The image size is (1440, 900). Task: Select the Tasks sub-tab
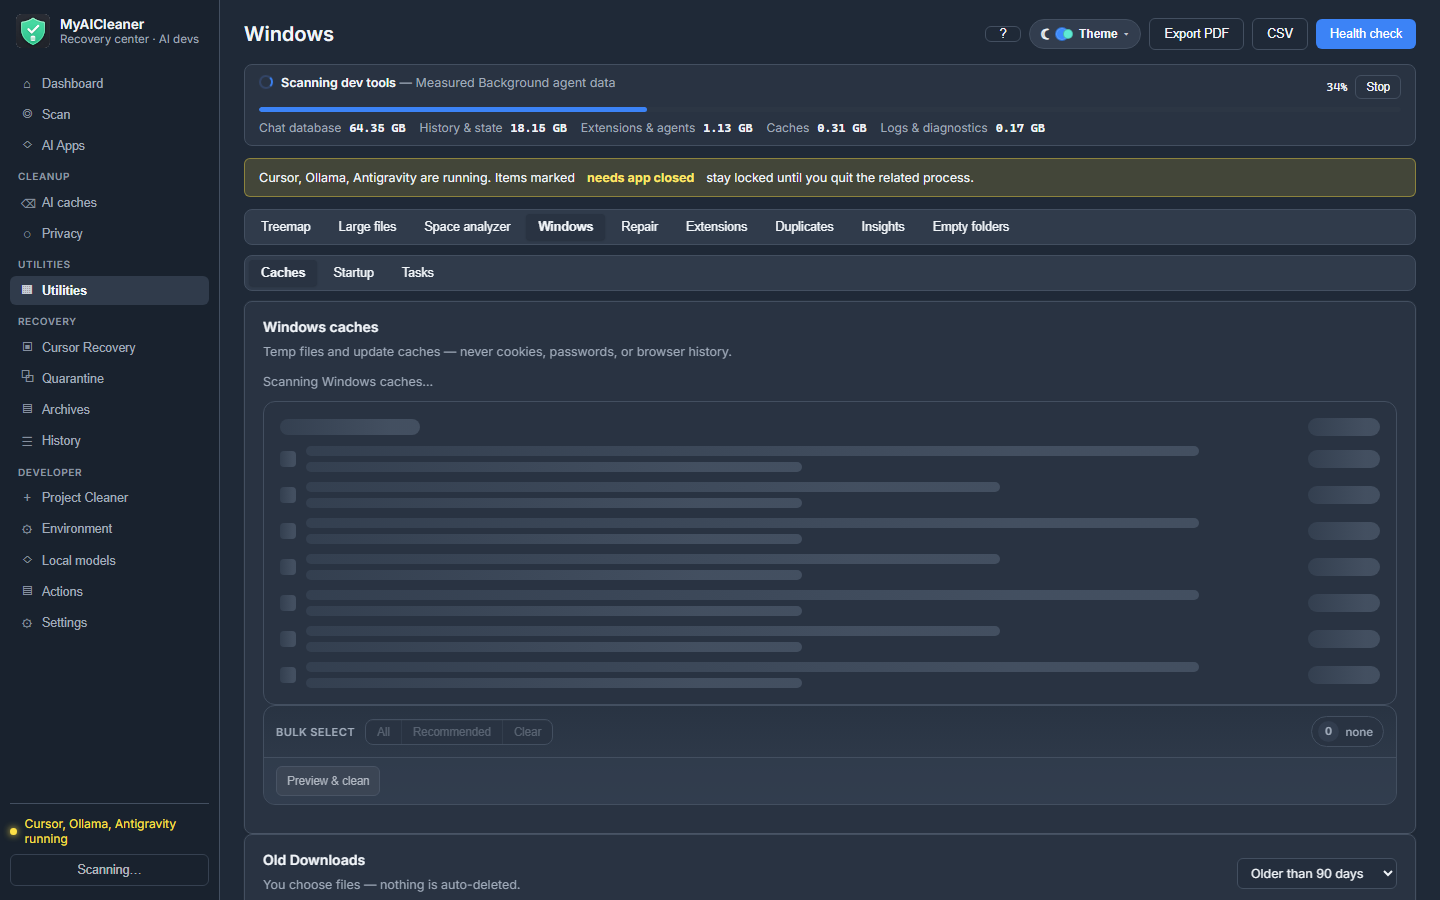418,273
